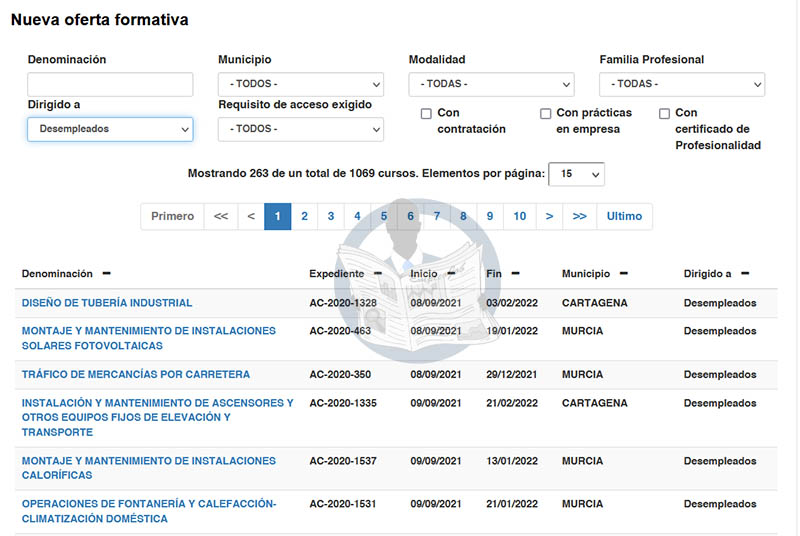Enable the Con contratación checkbox
This screenshot has width=800, height=536.
click(x=426, y=113)
